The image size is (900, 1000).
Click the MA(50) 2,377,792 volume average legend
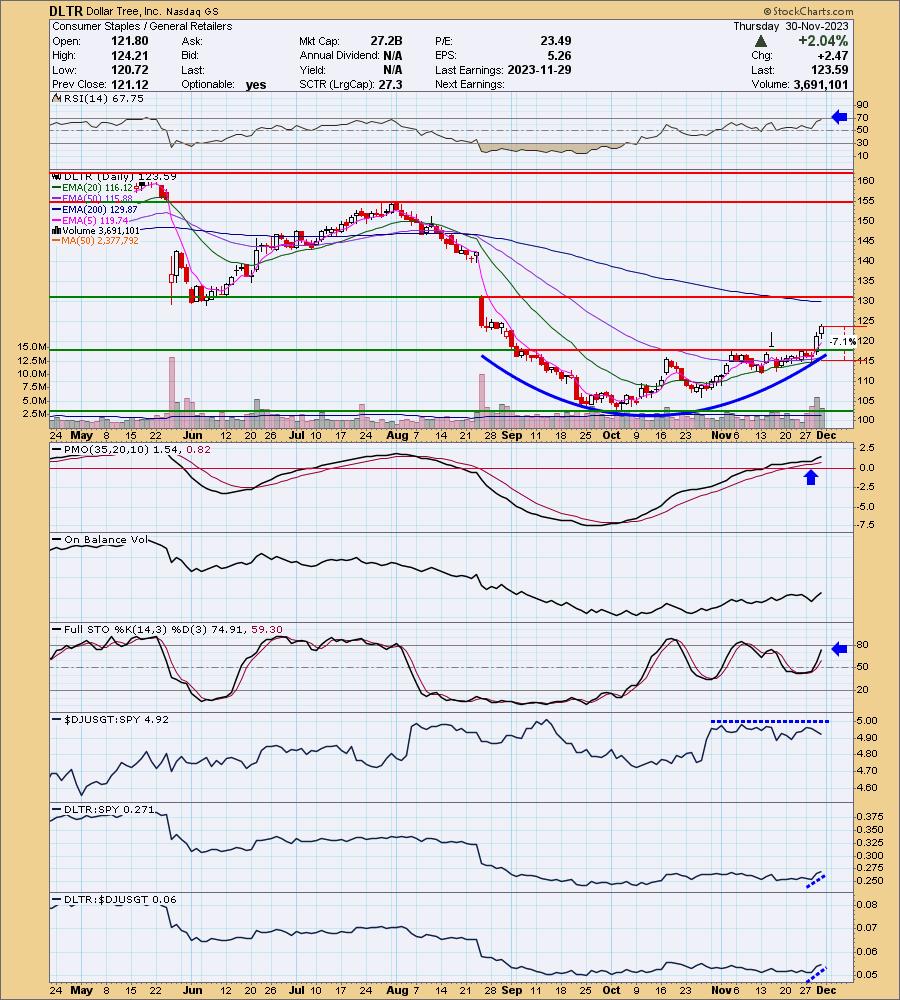coord(100,240)
